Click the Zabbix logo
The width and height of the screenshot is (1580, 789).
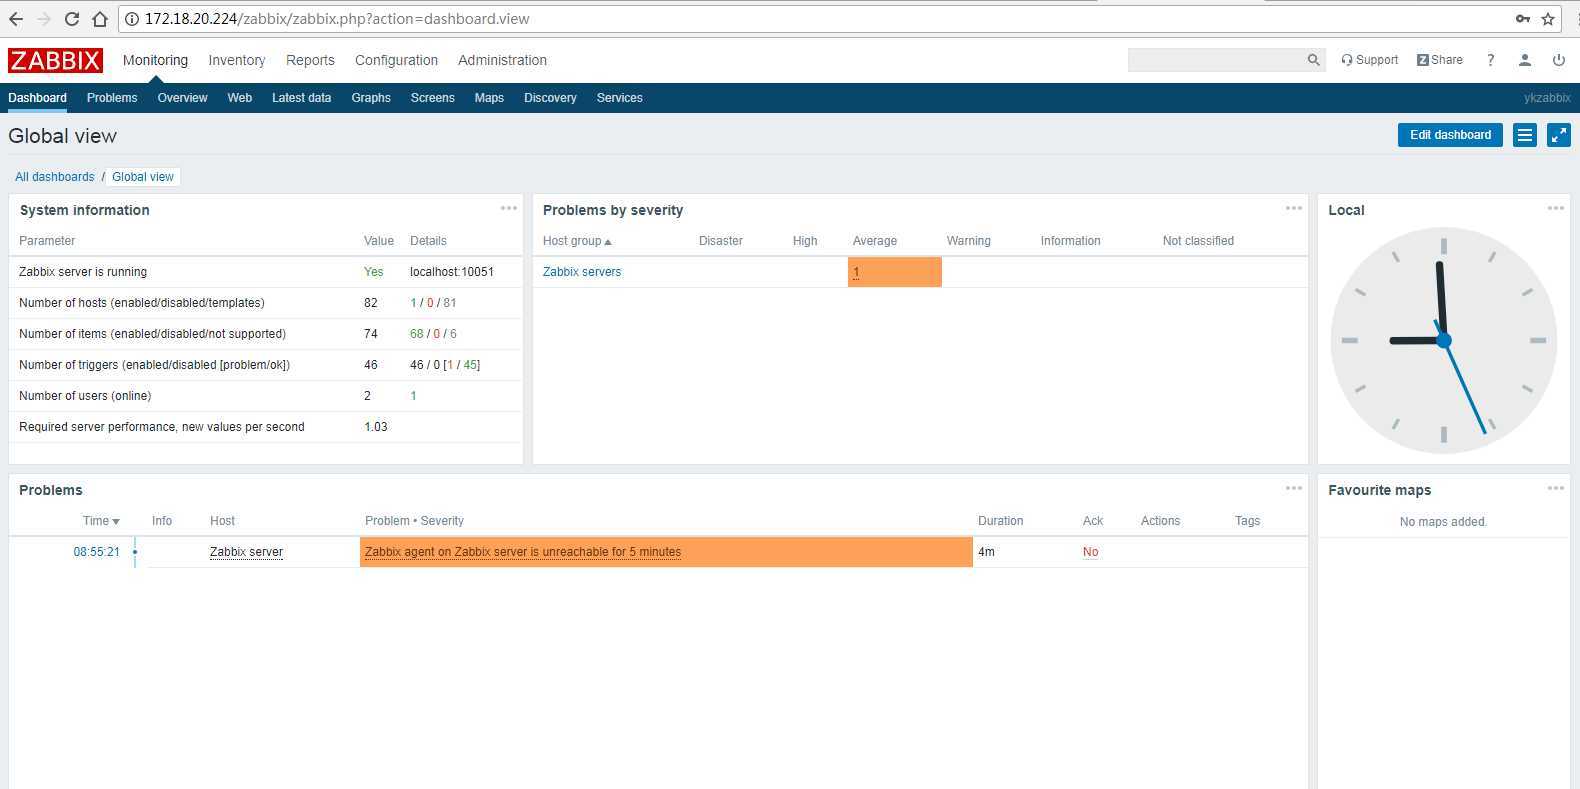(x=55, y=60)
